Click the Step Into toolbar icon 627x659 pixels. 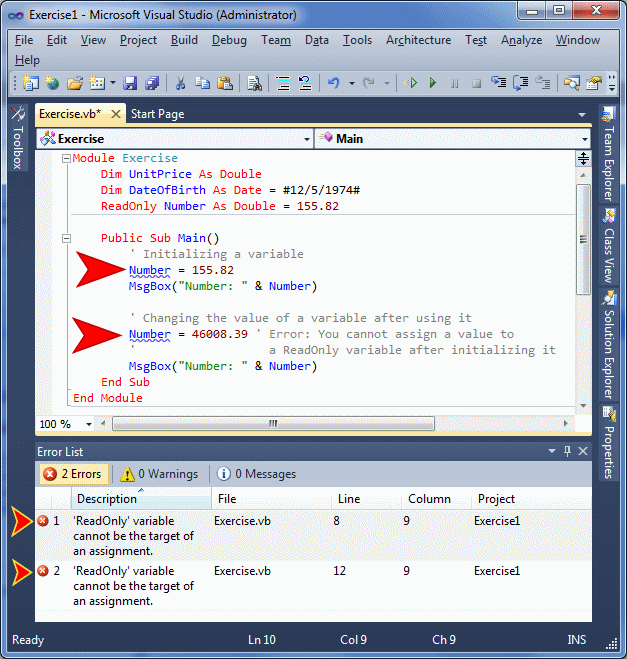(499, 83)
